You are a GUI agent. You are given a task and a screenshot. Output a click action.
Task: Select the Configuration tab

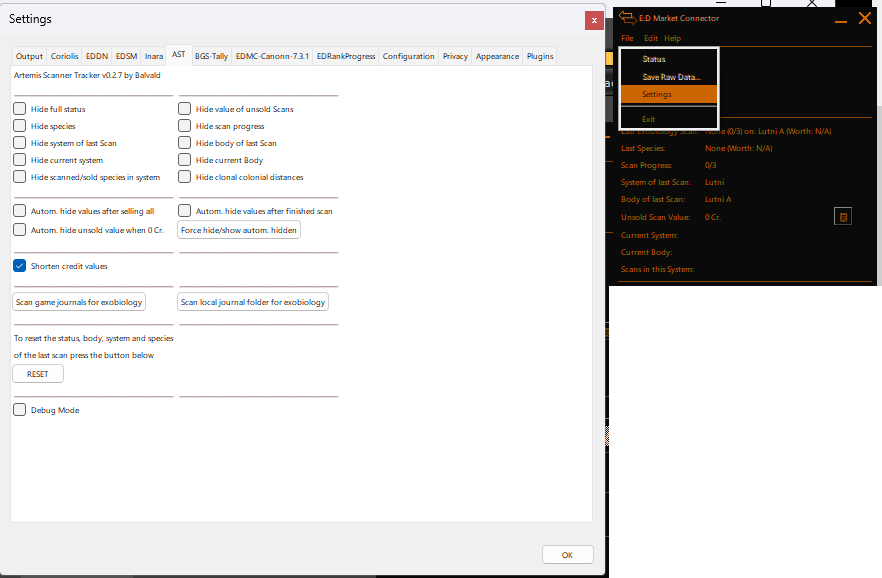pyautogui.click(x=408, y=56)
